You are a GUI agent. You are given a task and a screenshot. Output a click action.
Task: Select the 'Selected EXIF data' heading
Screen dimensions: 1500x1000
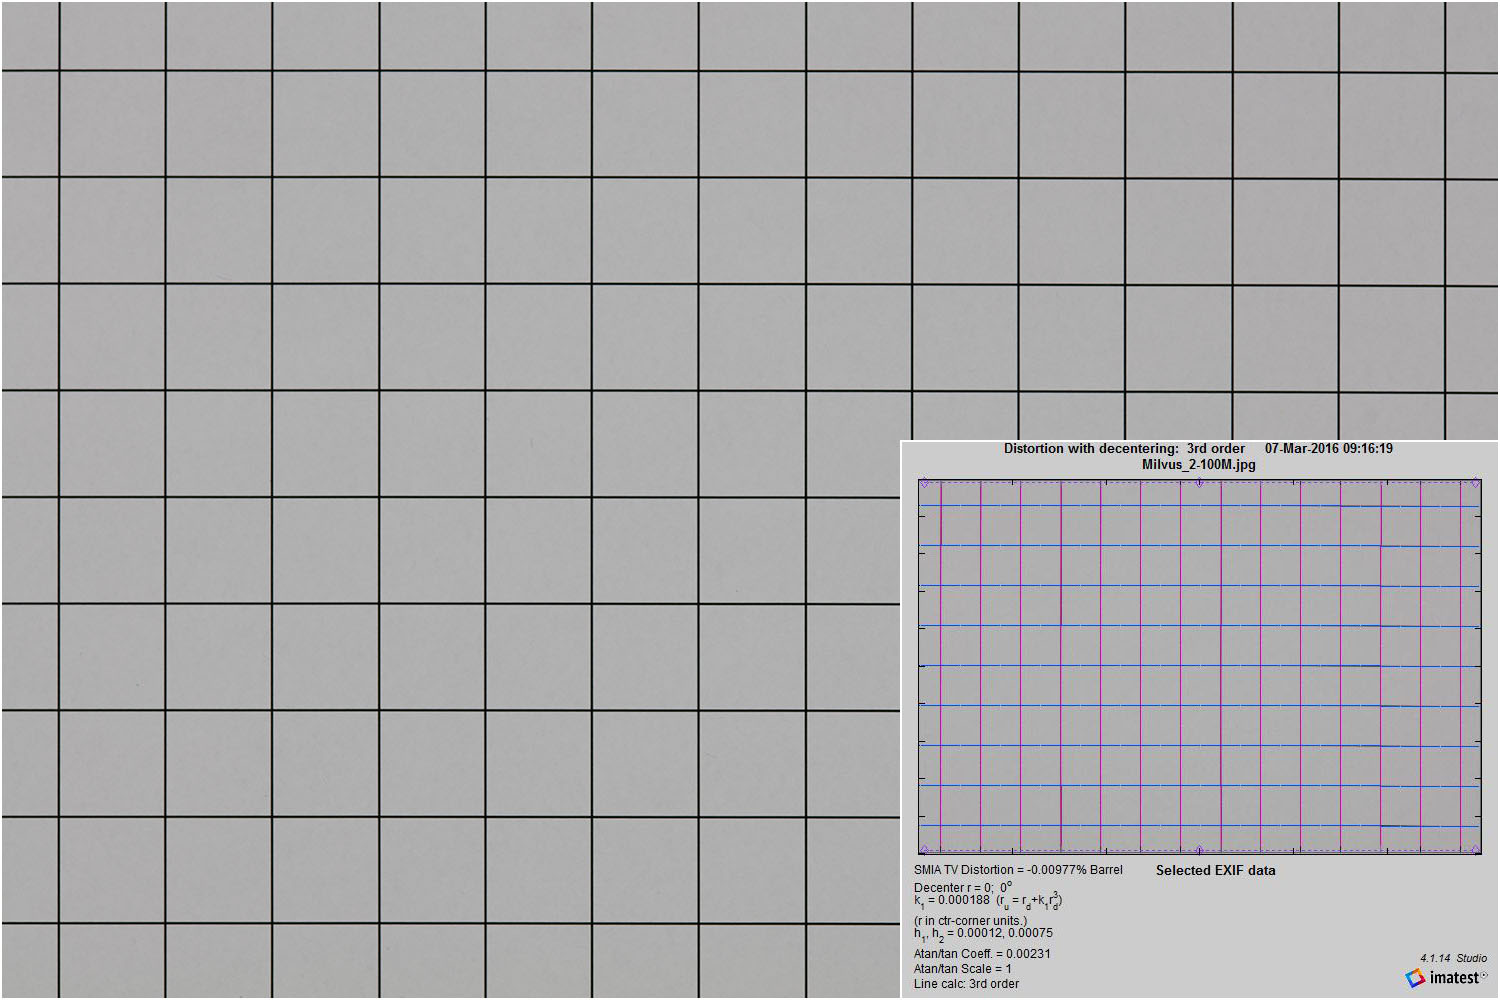(1215, 871)
